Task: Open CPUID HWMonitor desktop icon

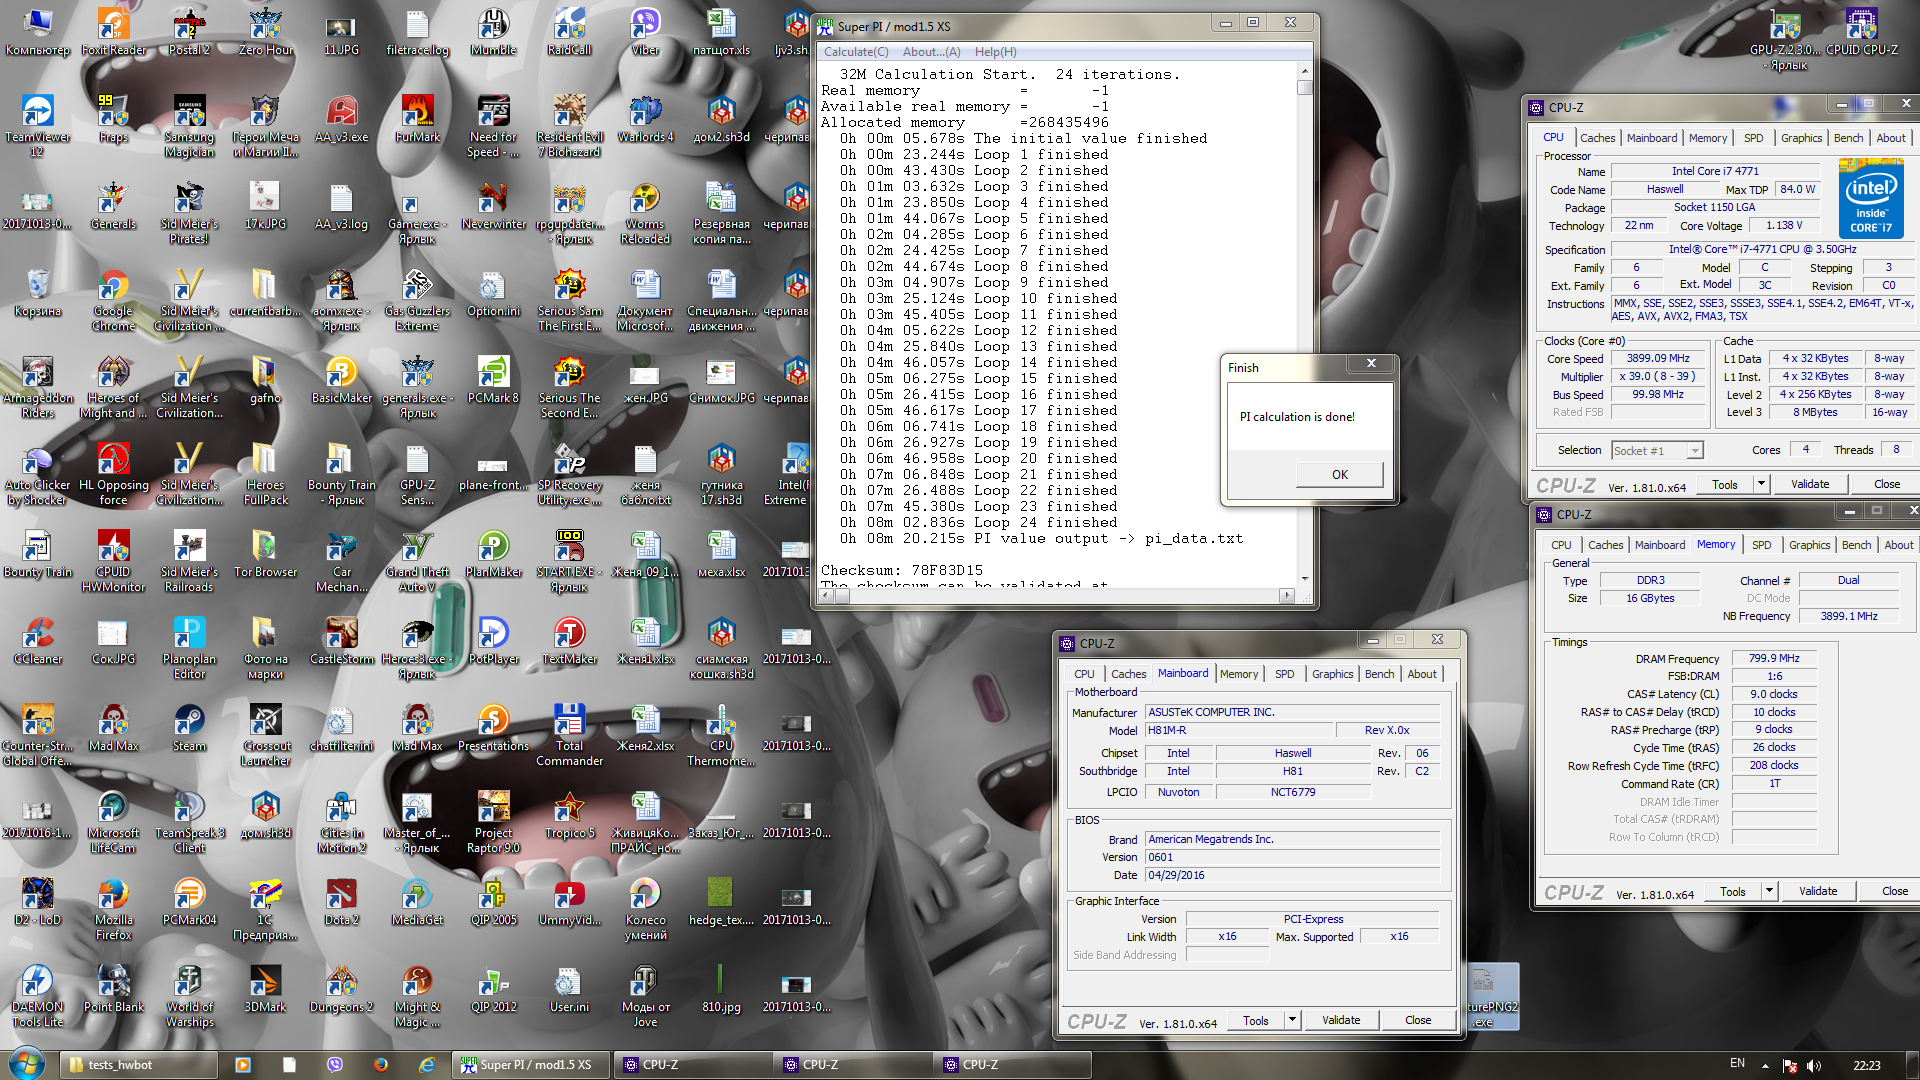Action: point(113,562)
